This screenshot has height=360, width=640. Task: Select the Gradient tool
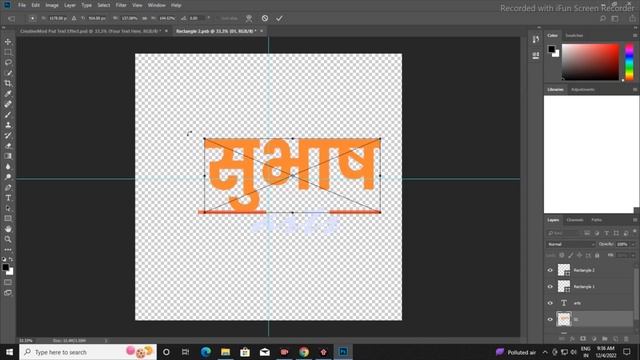click(x=8, y=156)
